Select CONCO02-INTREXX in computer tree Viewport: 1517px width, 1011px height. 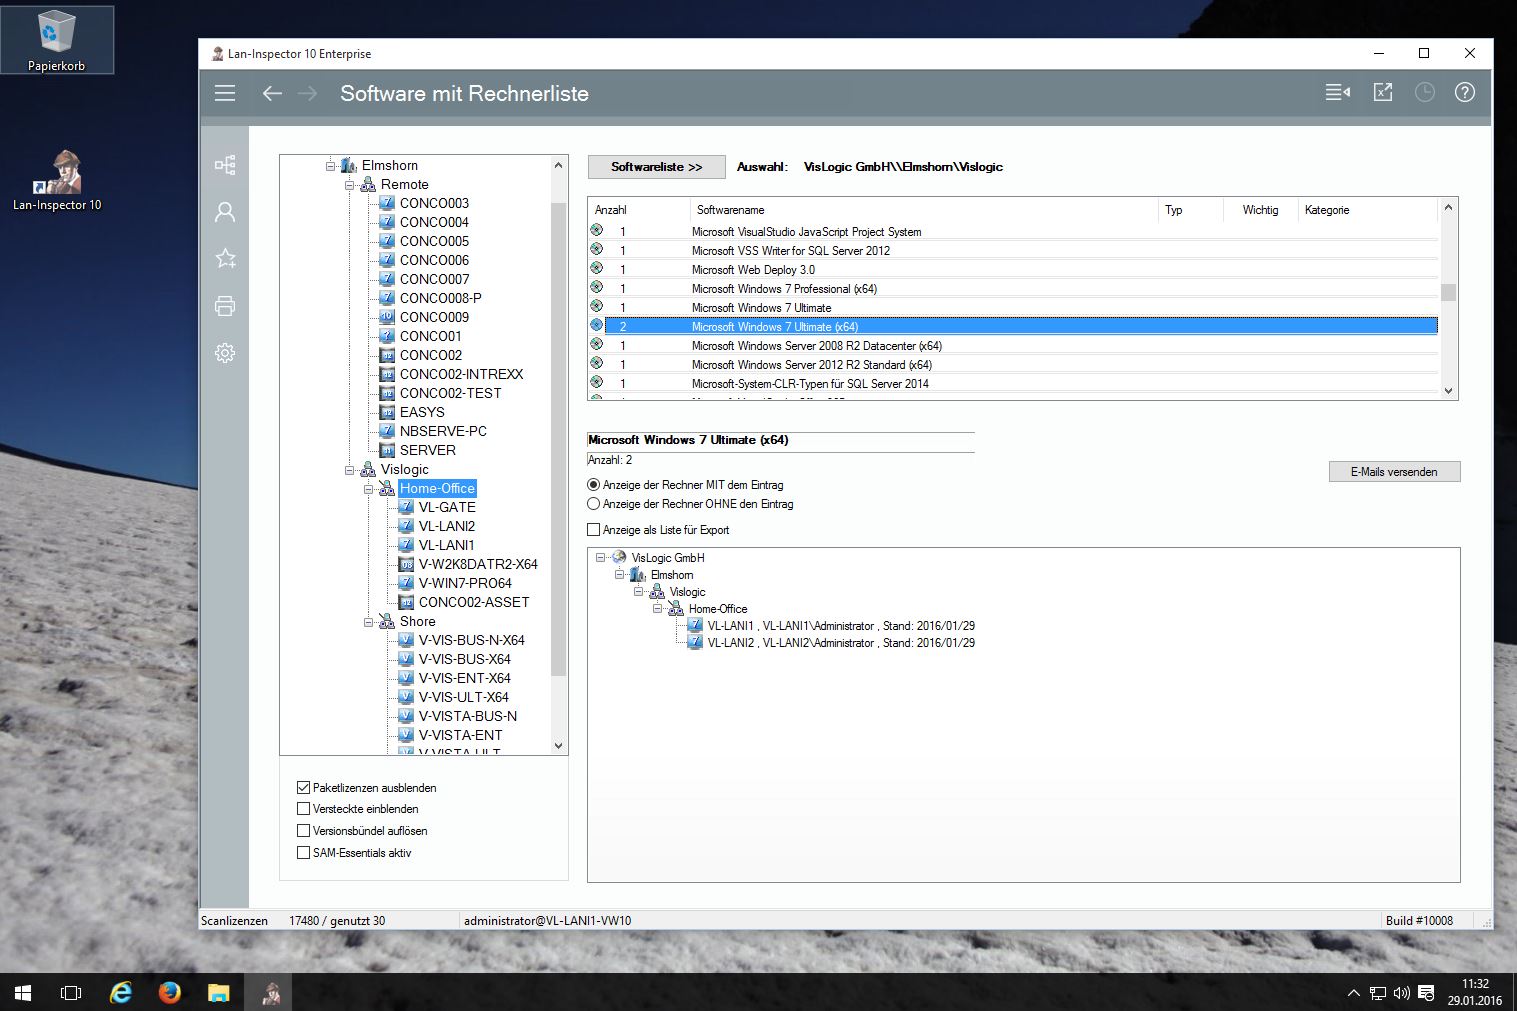pos(461,374)
